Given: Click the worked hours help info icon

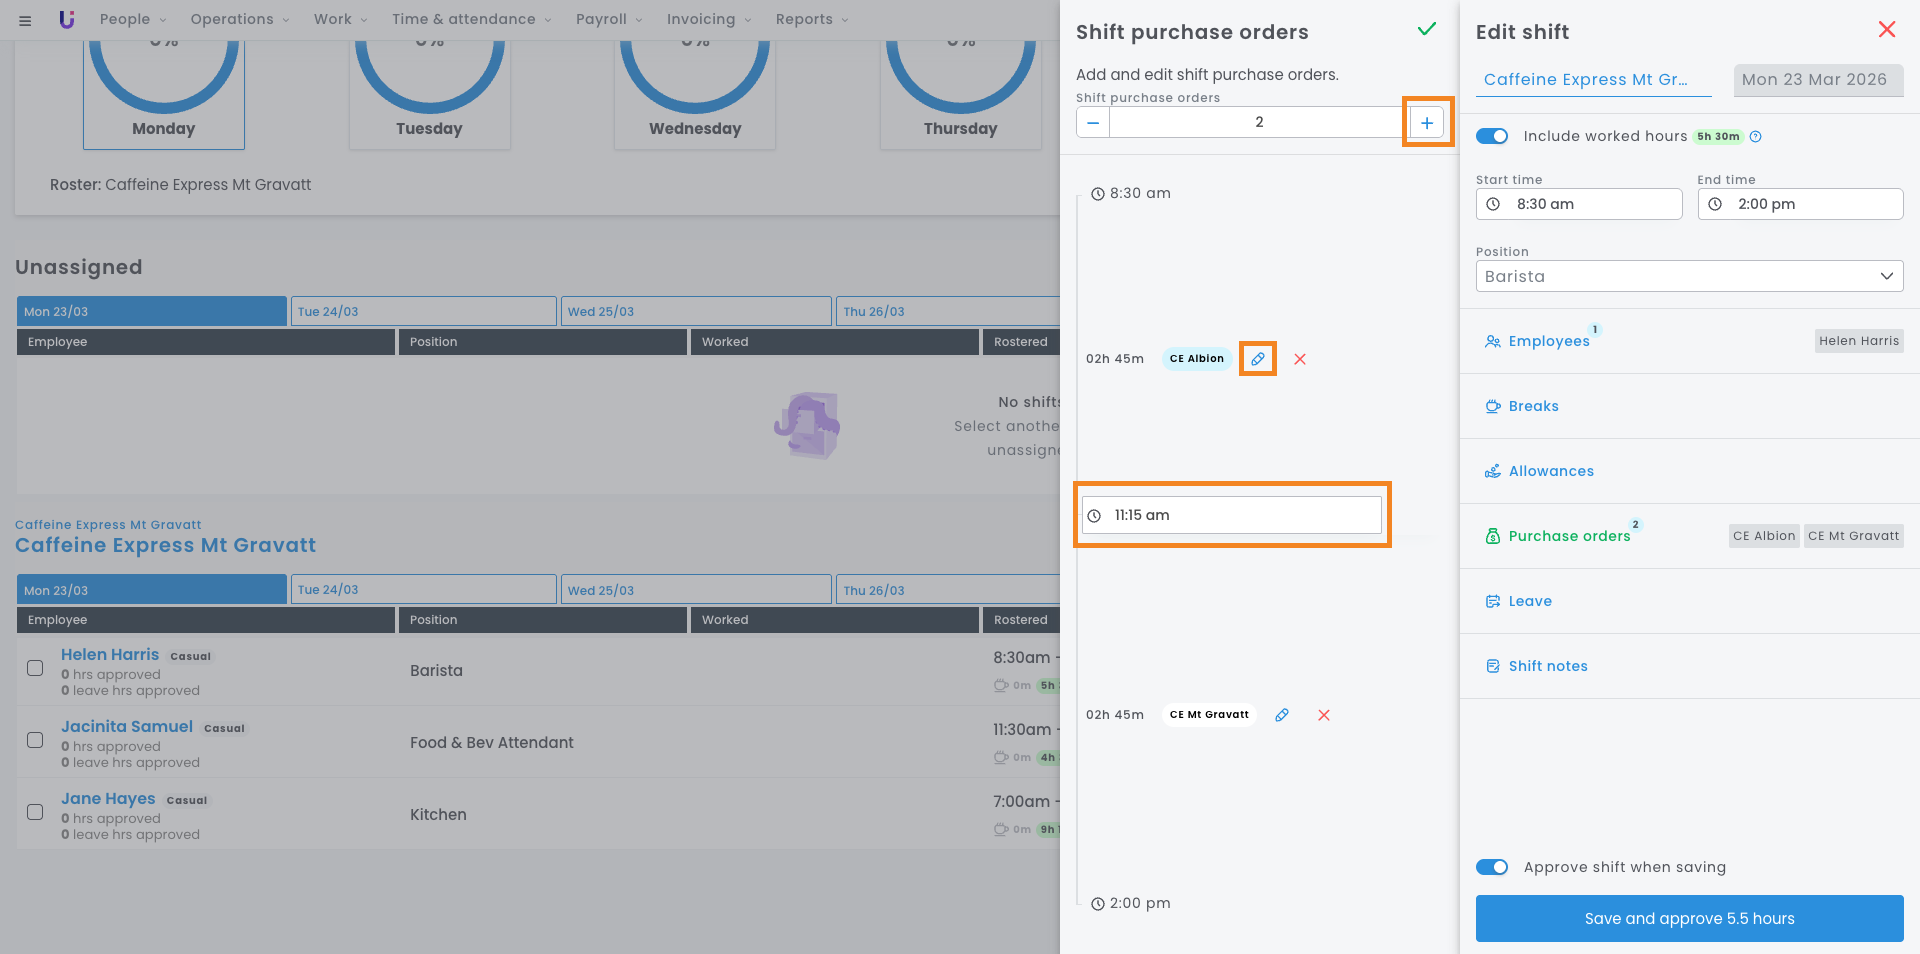Looking at the screenshot, I should point(1755,137).
